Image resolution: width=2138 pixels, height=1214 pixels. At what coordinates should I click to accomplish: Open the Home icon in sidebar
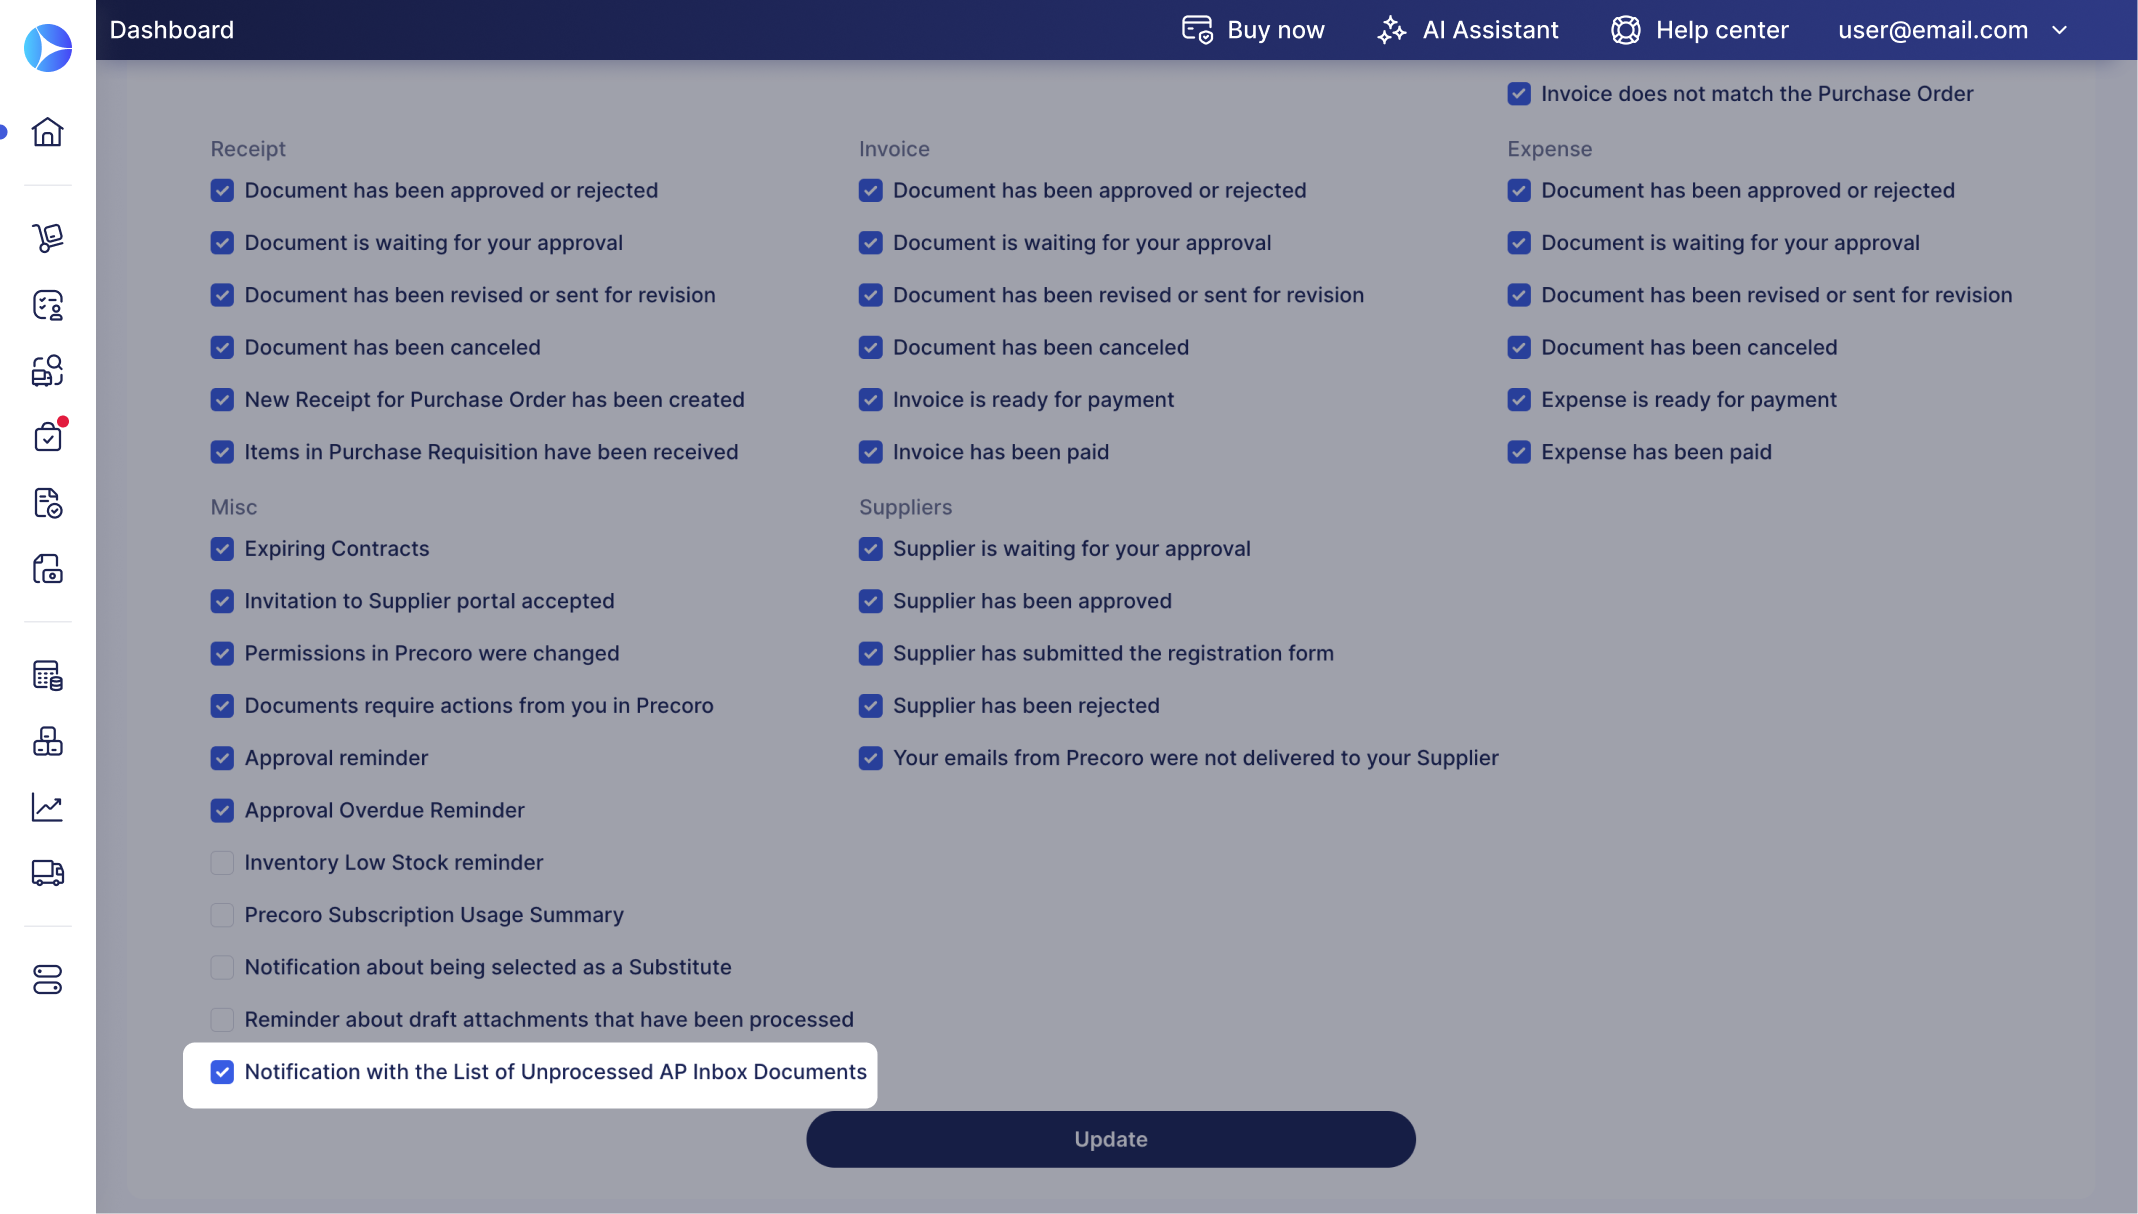pos(47,132)
